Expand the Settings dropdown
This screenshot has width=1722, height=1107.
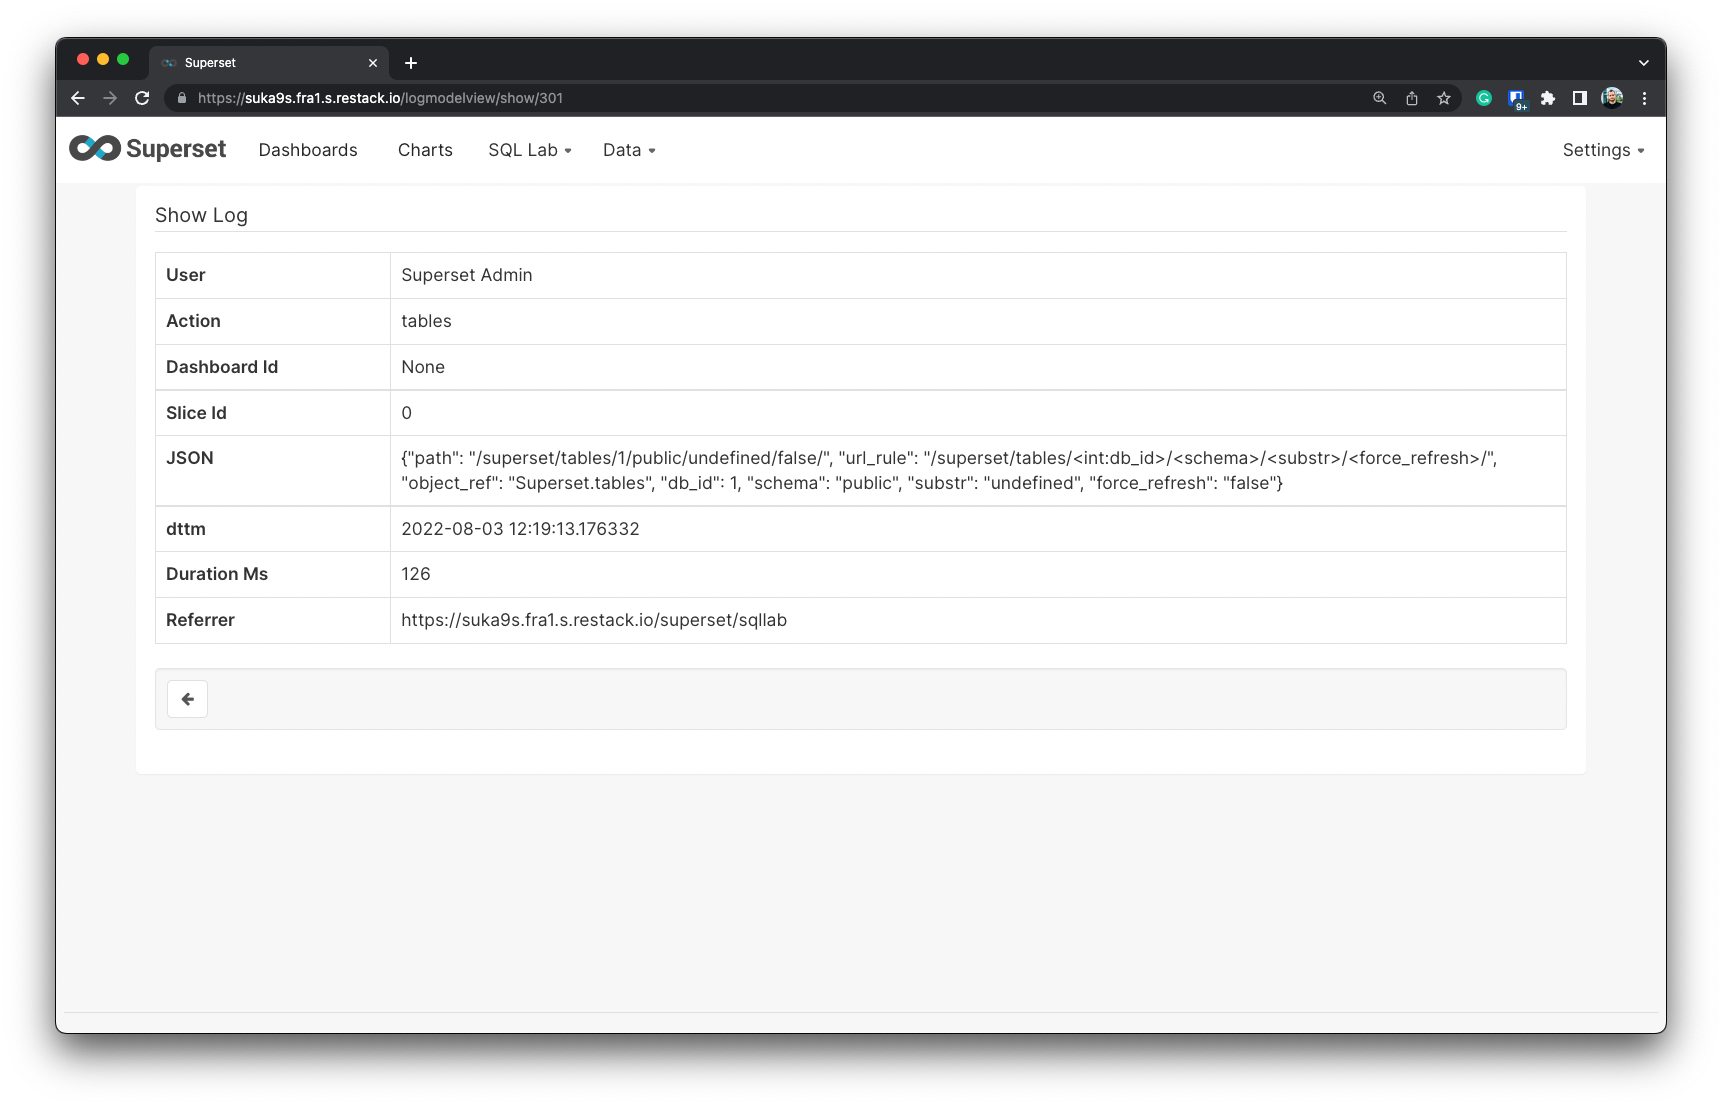pos(1604,150)
